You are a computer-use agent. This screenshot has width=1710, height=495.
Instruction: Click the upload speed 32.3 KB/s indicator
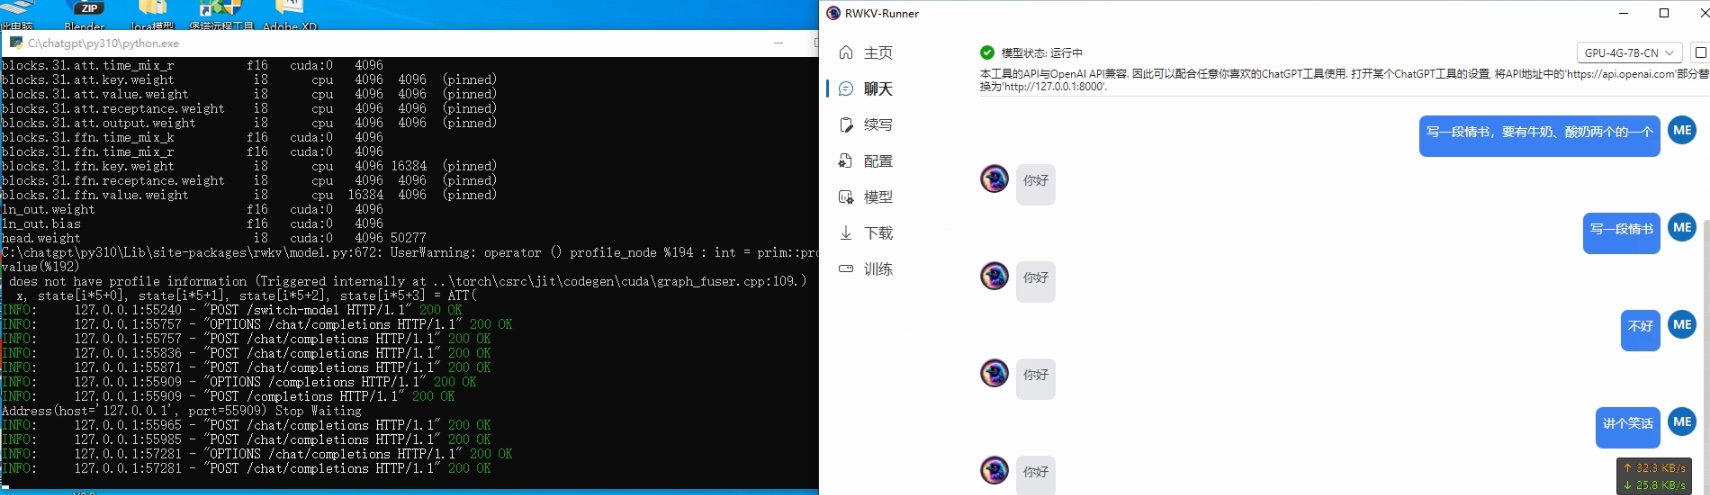(x=1655, y=468)
